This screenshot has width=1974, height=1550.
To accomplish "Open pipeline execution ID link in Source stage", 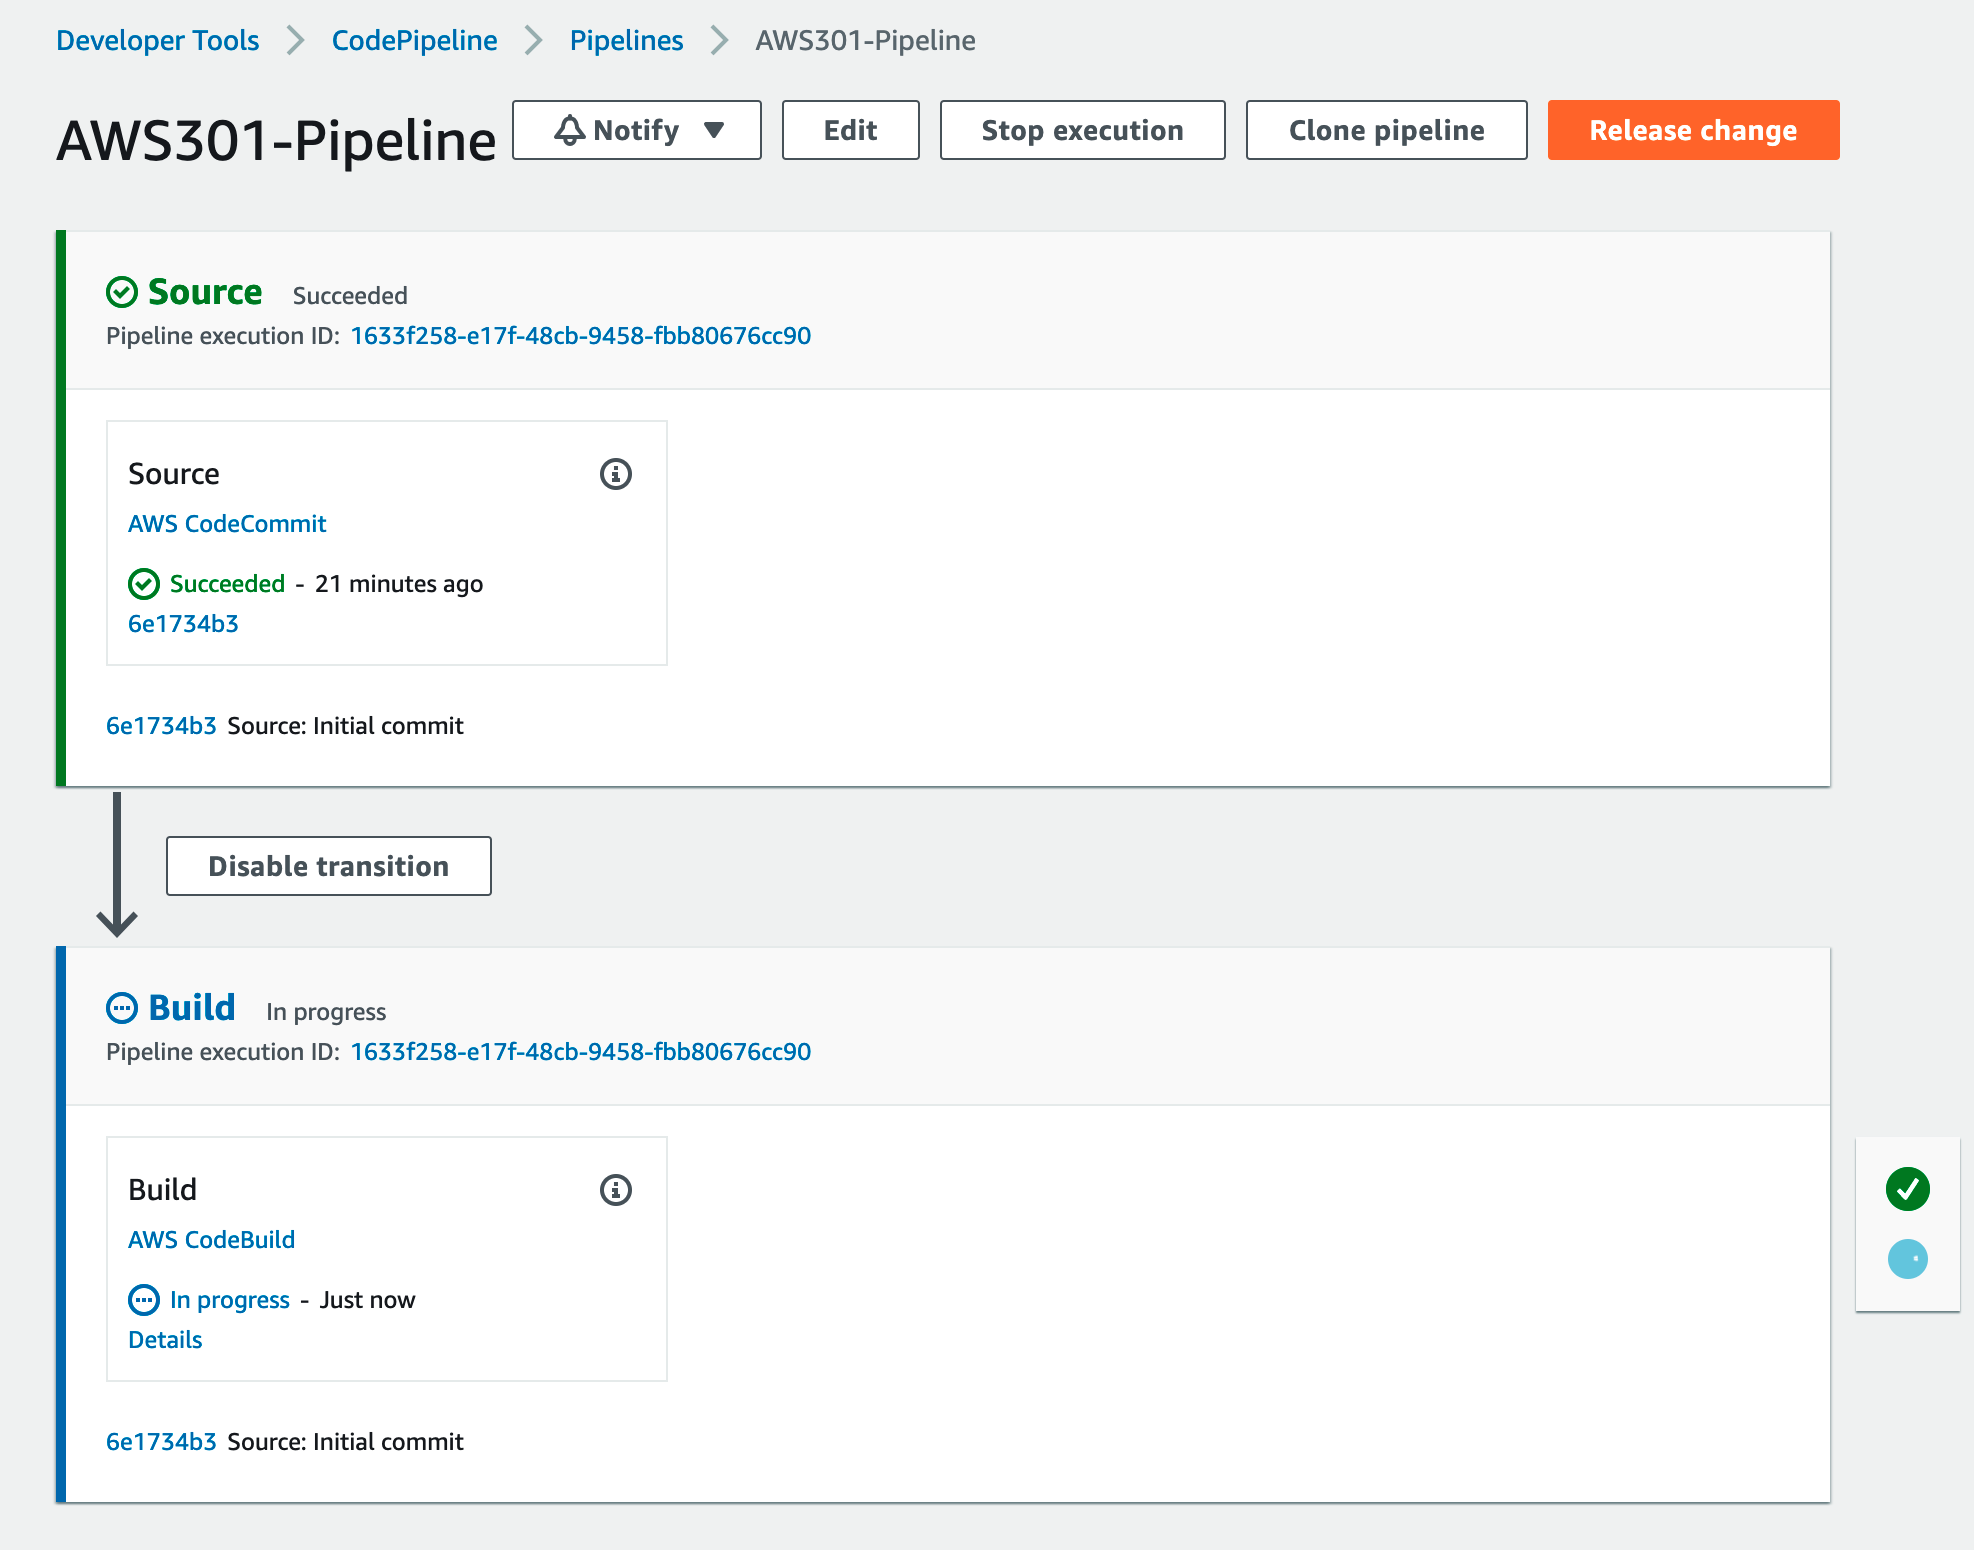I will [x=581, y=336].
